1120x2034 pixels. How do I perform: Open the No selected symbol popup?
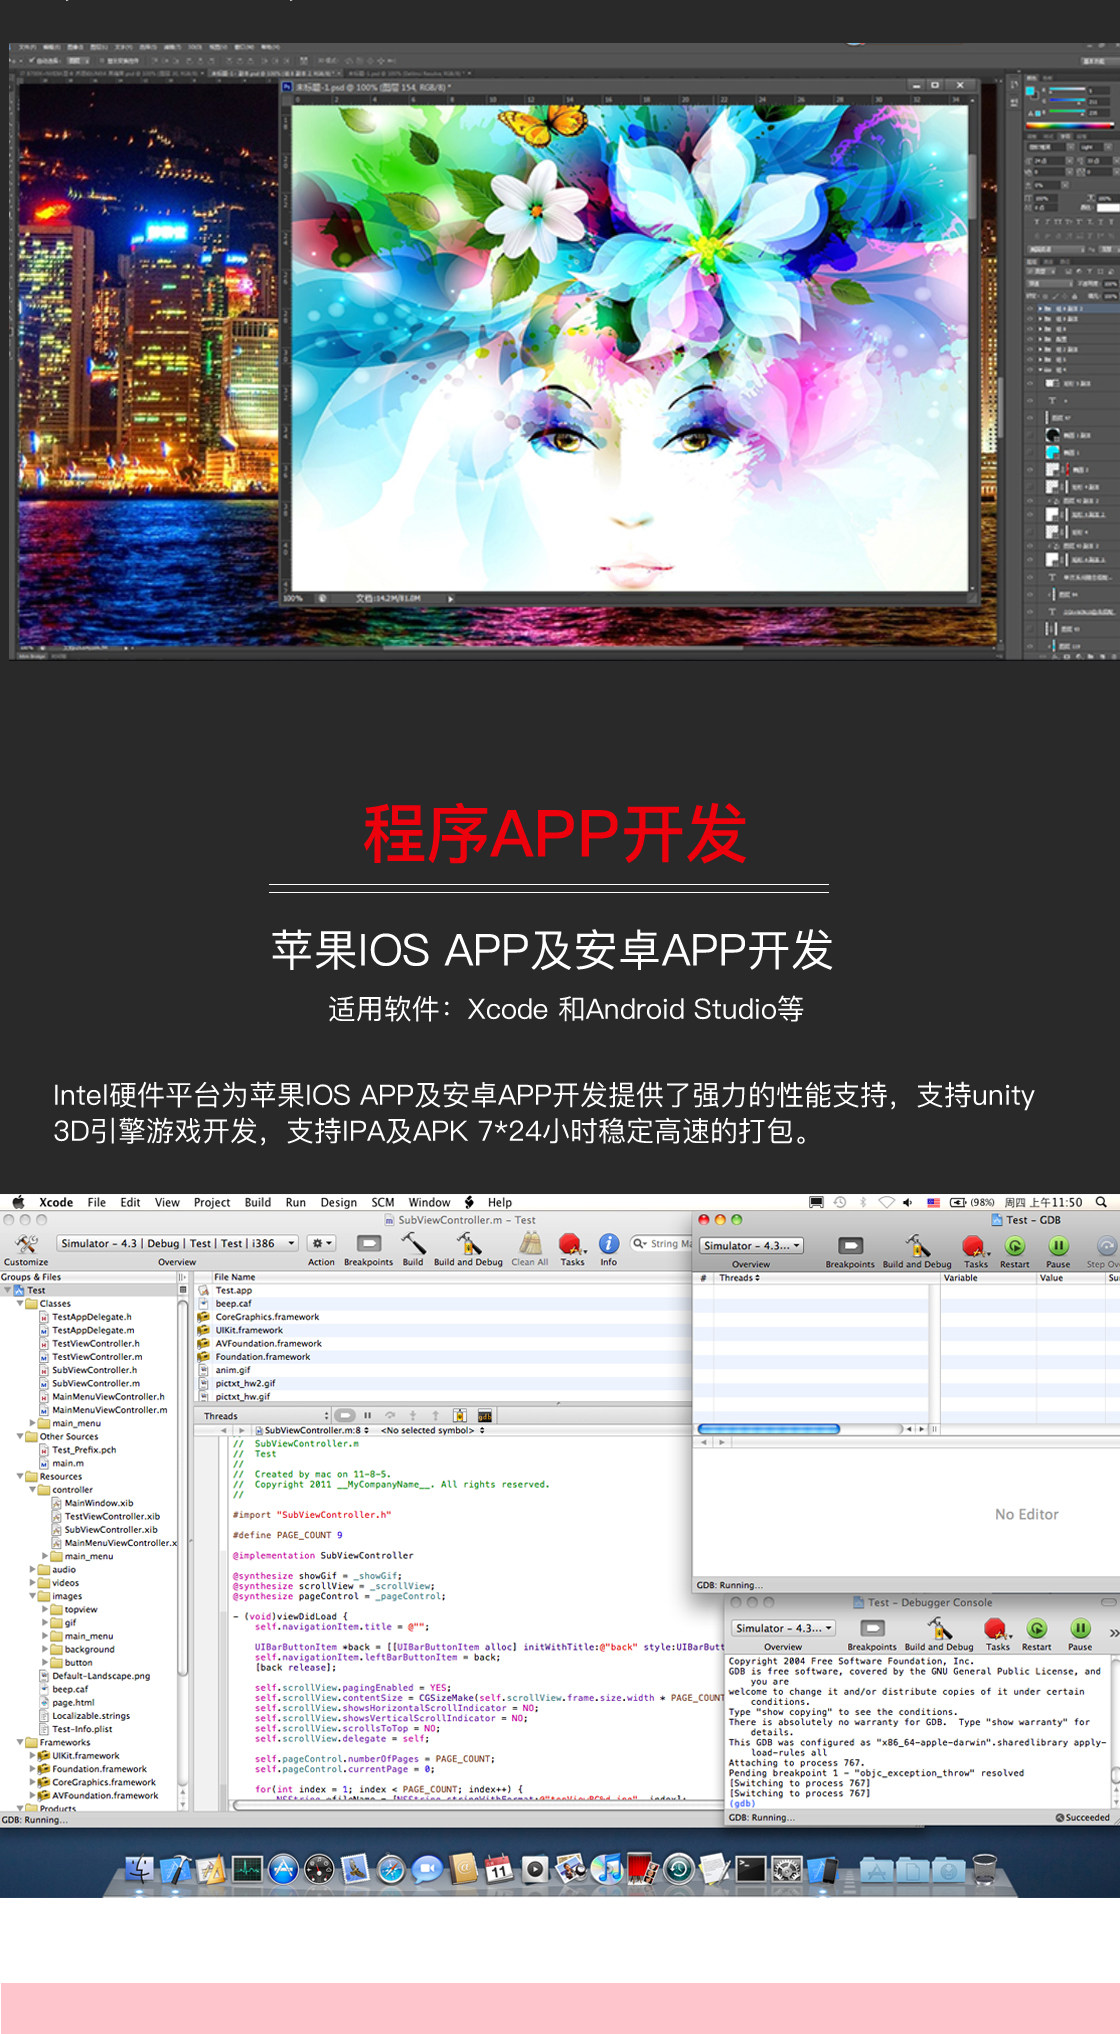[x=432, y=1430]
